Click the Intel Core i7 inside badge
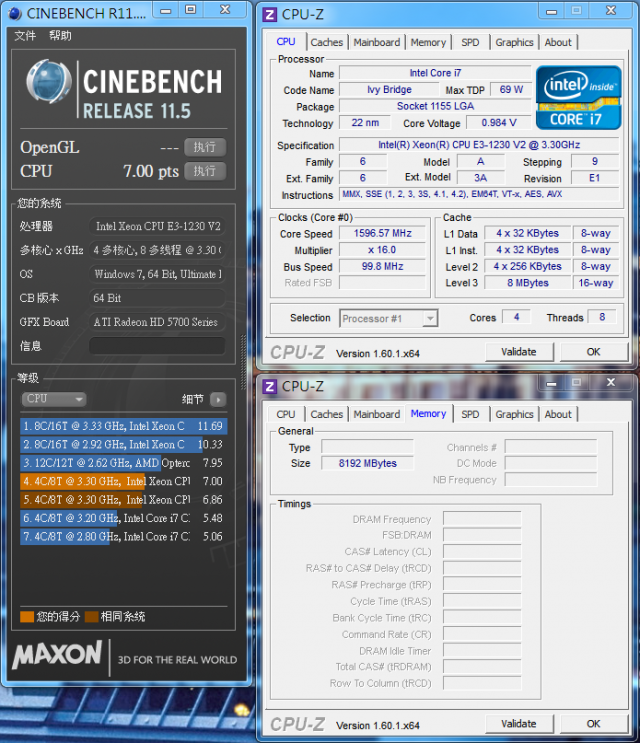Image resolution: width=640 pixels, height=744 pixels. pos(578,98)
